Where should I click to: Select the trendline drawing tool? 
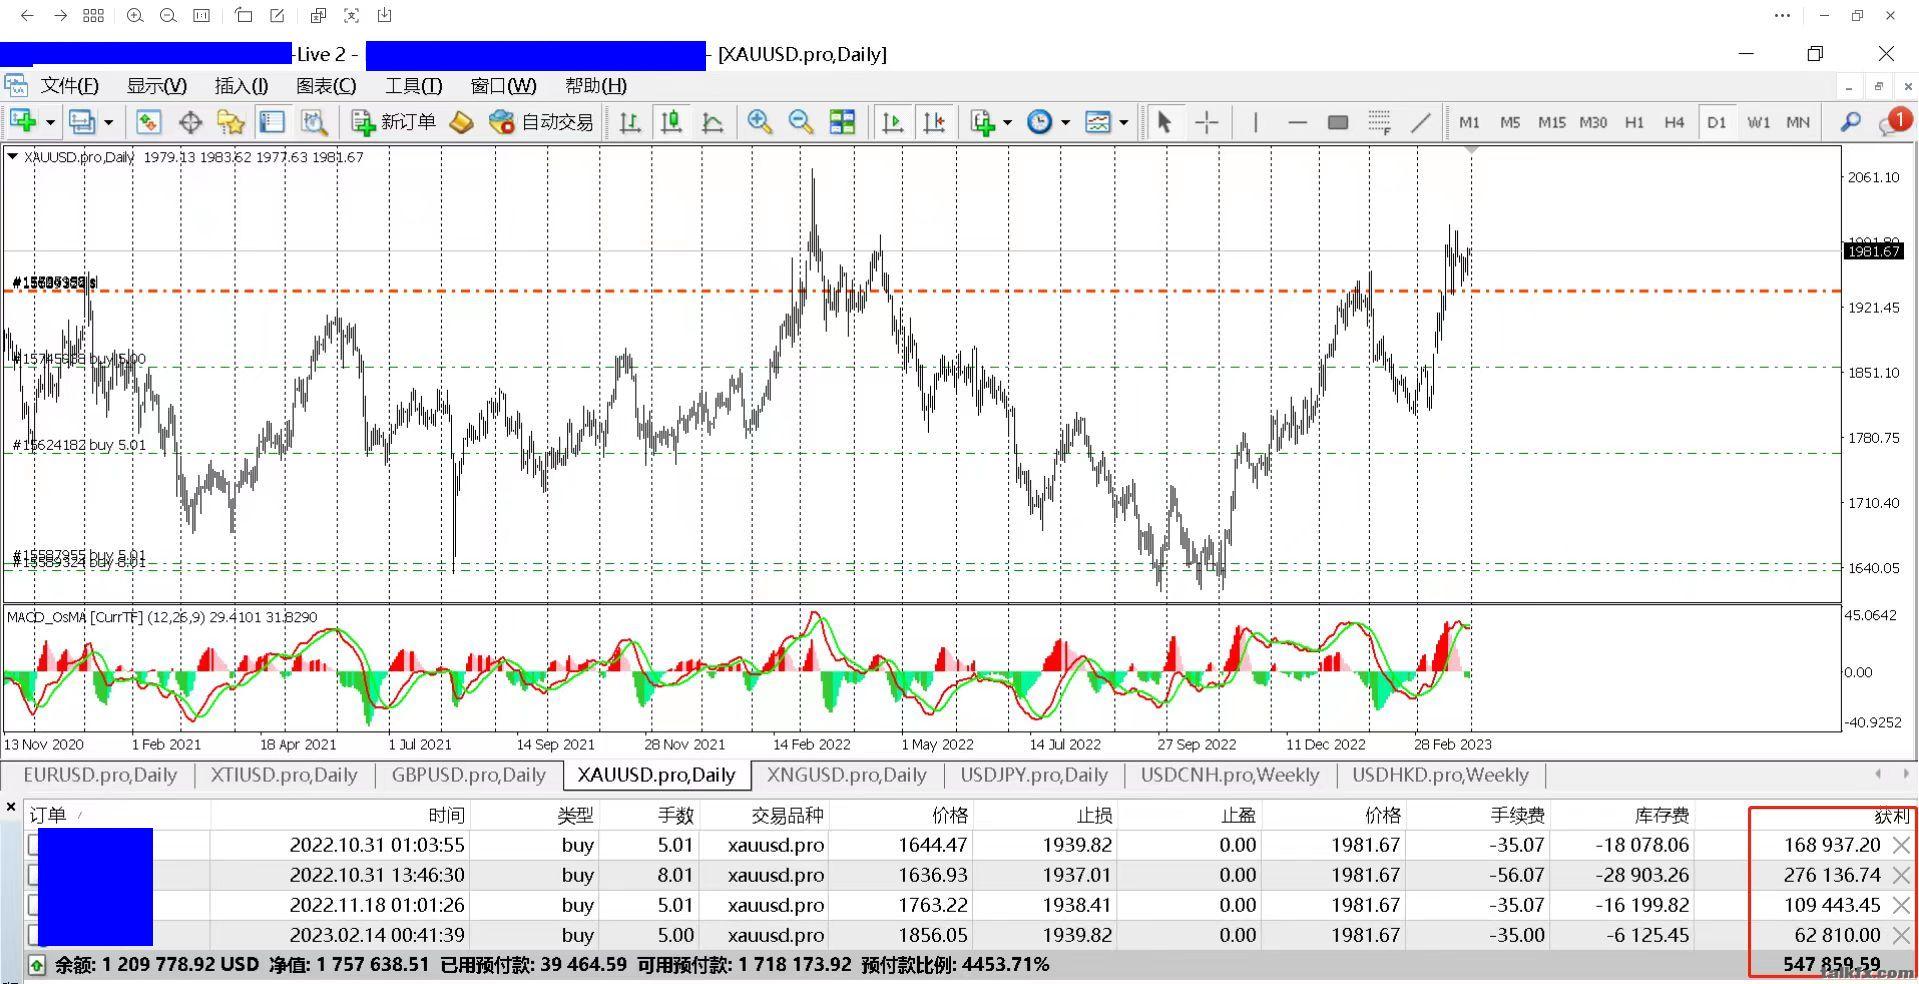click(1420, 122)
